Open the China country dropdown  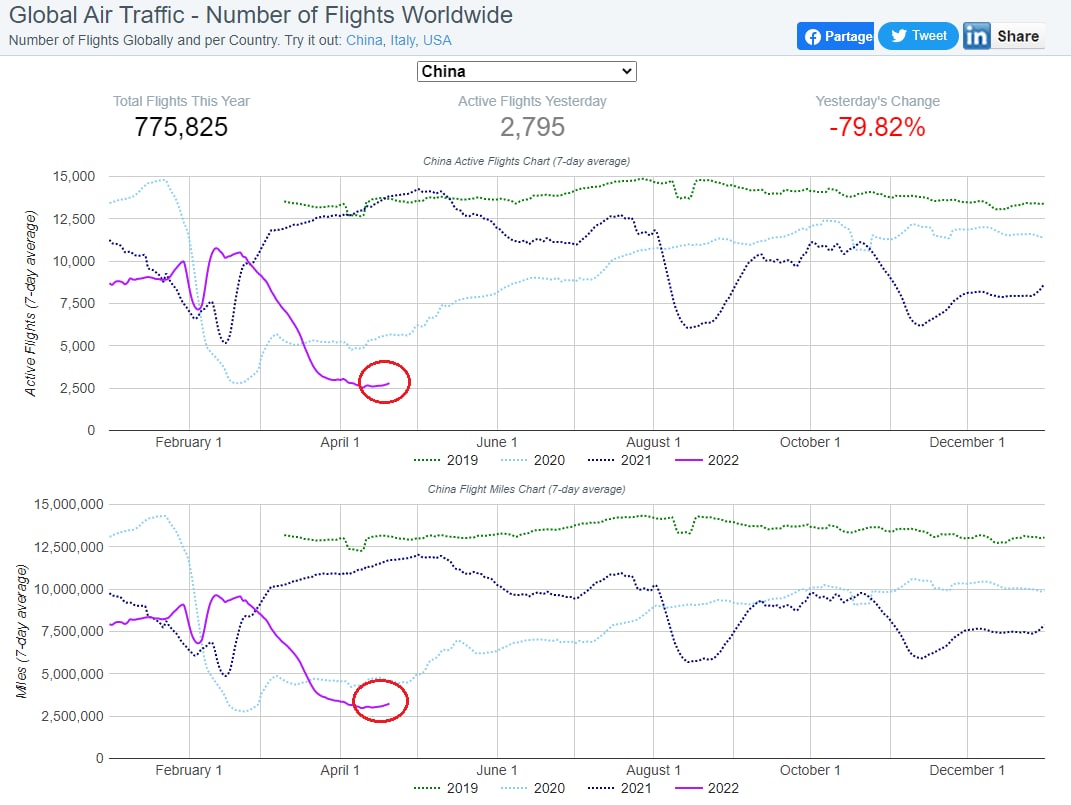pyautogui.click(x=527, y=72)
